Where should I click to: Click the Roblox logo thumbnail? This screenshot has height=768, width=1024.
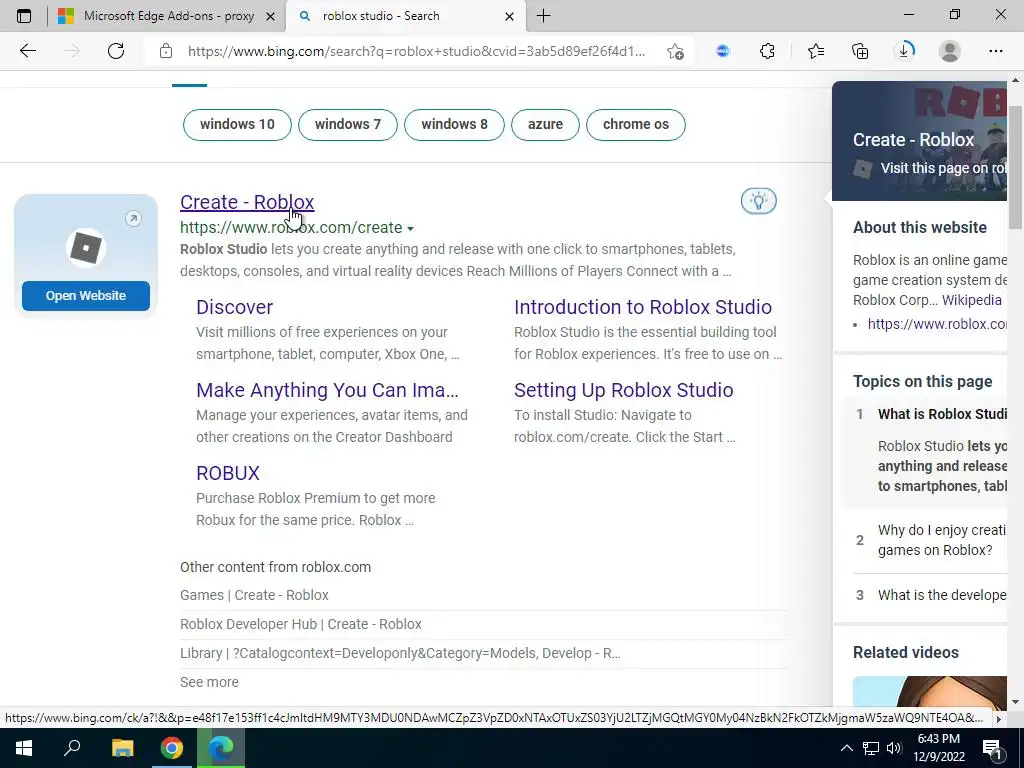coord(86,248)
